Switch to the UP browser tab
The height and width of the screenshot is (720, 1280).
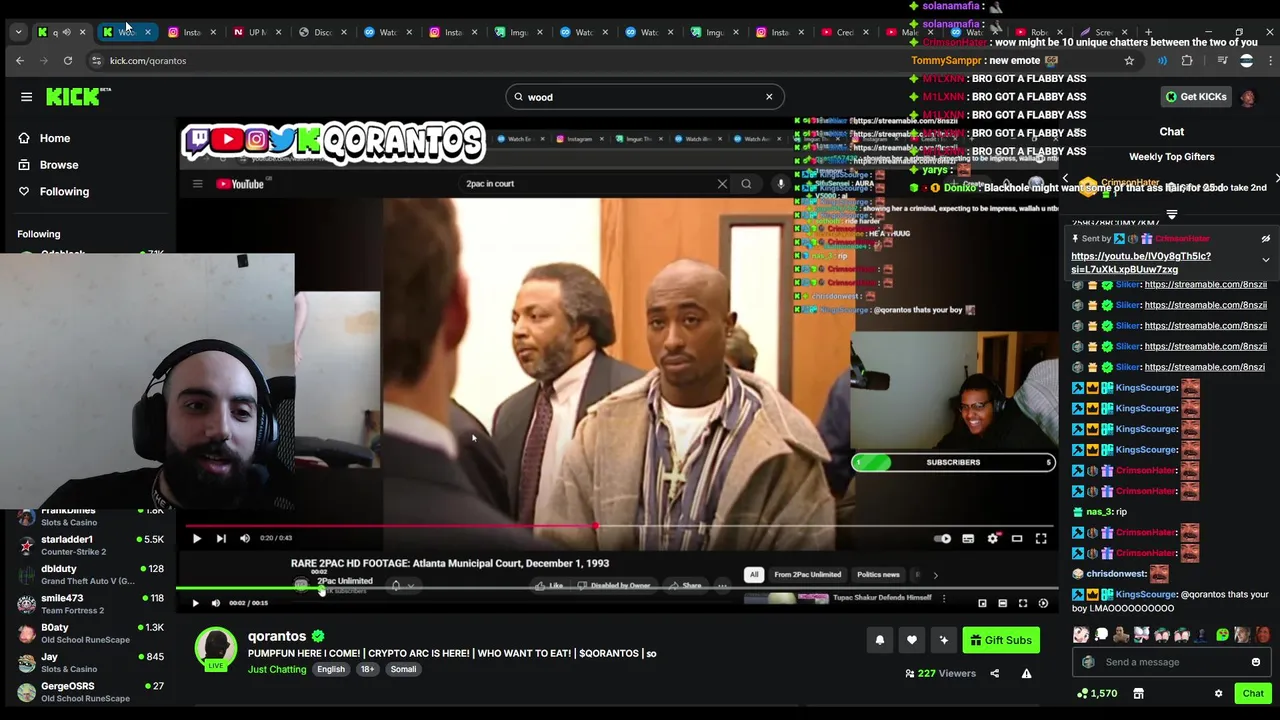tap(257, 32)
